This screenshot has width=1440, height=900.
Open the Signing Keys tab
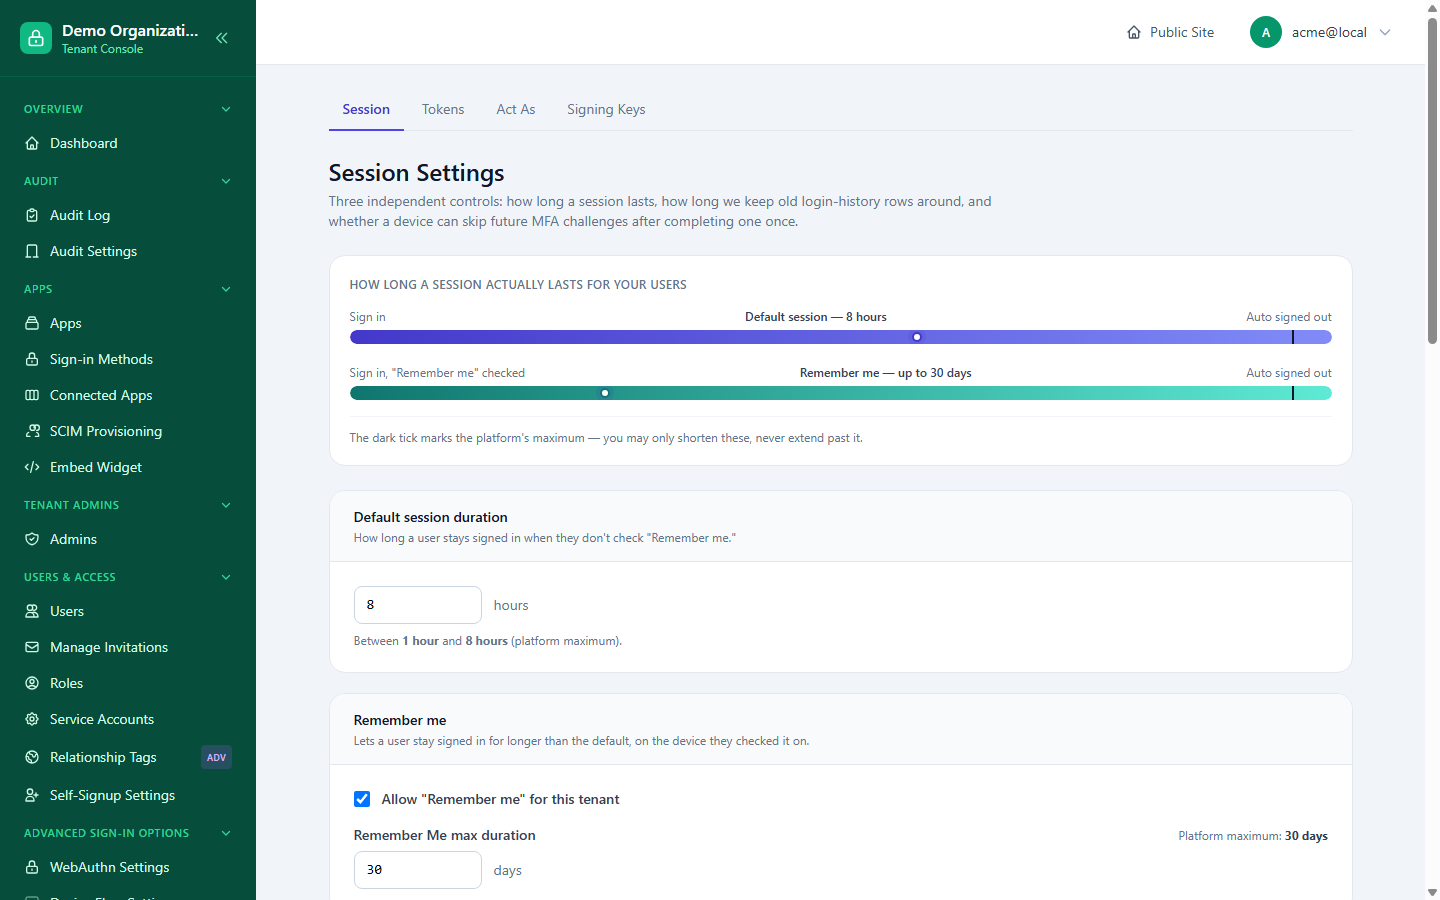point(606,109)
